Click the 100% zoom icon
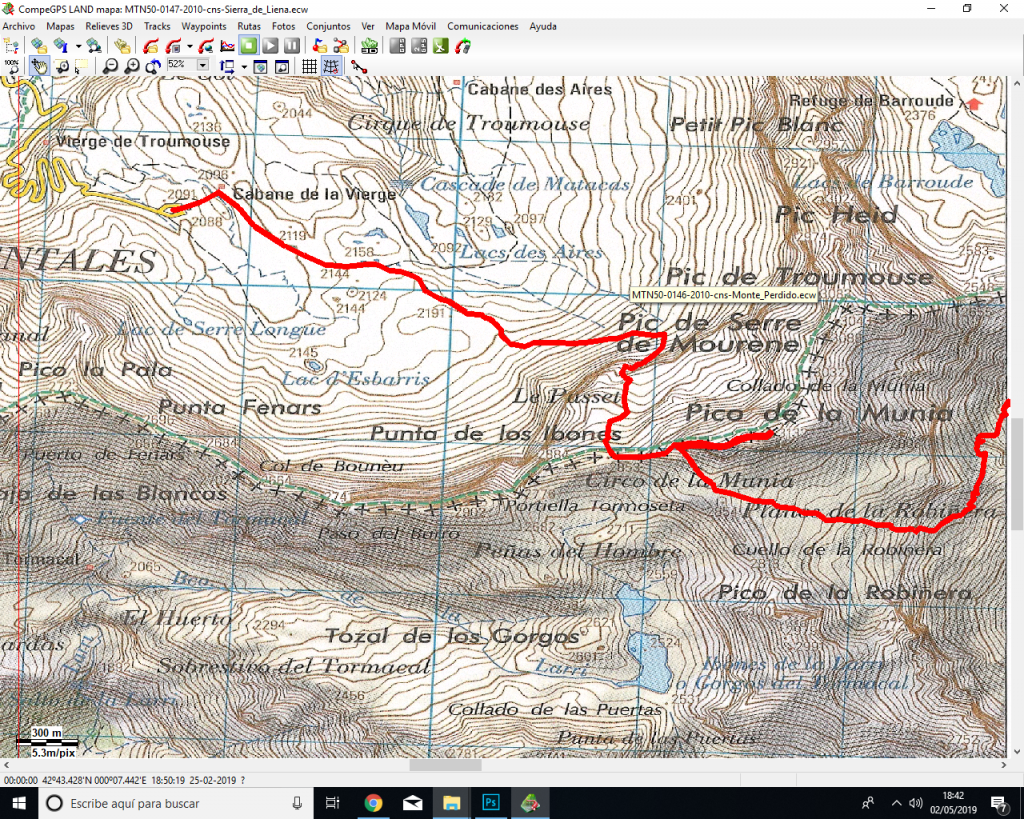This screenshot has width=1024, height=819. [12, 67]
